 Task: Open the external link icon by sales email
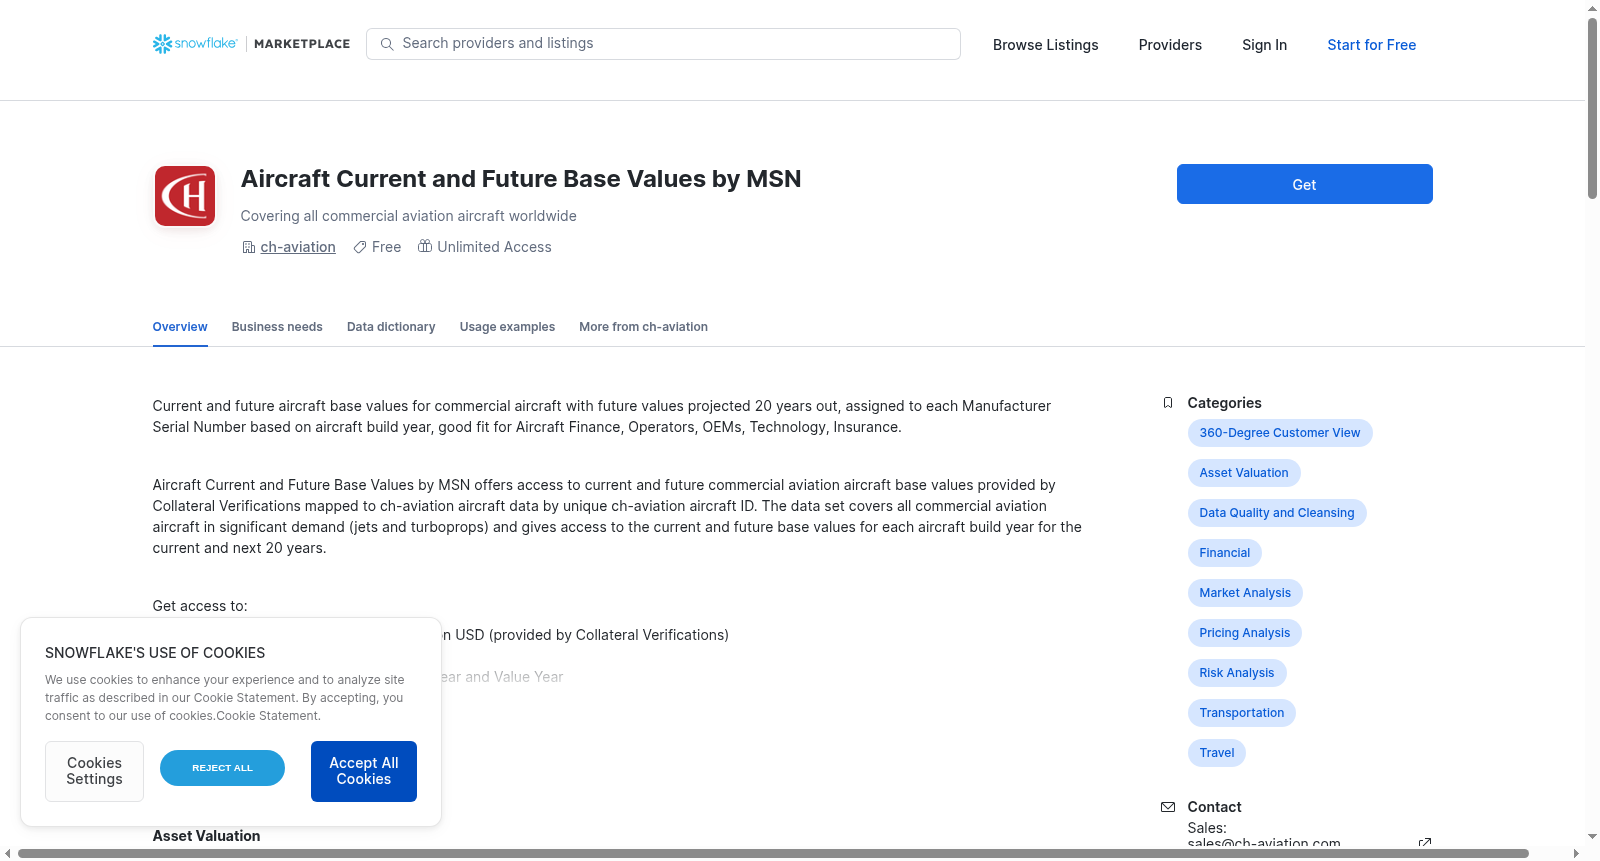[1425, 843]
